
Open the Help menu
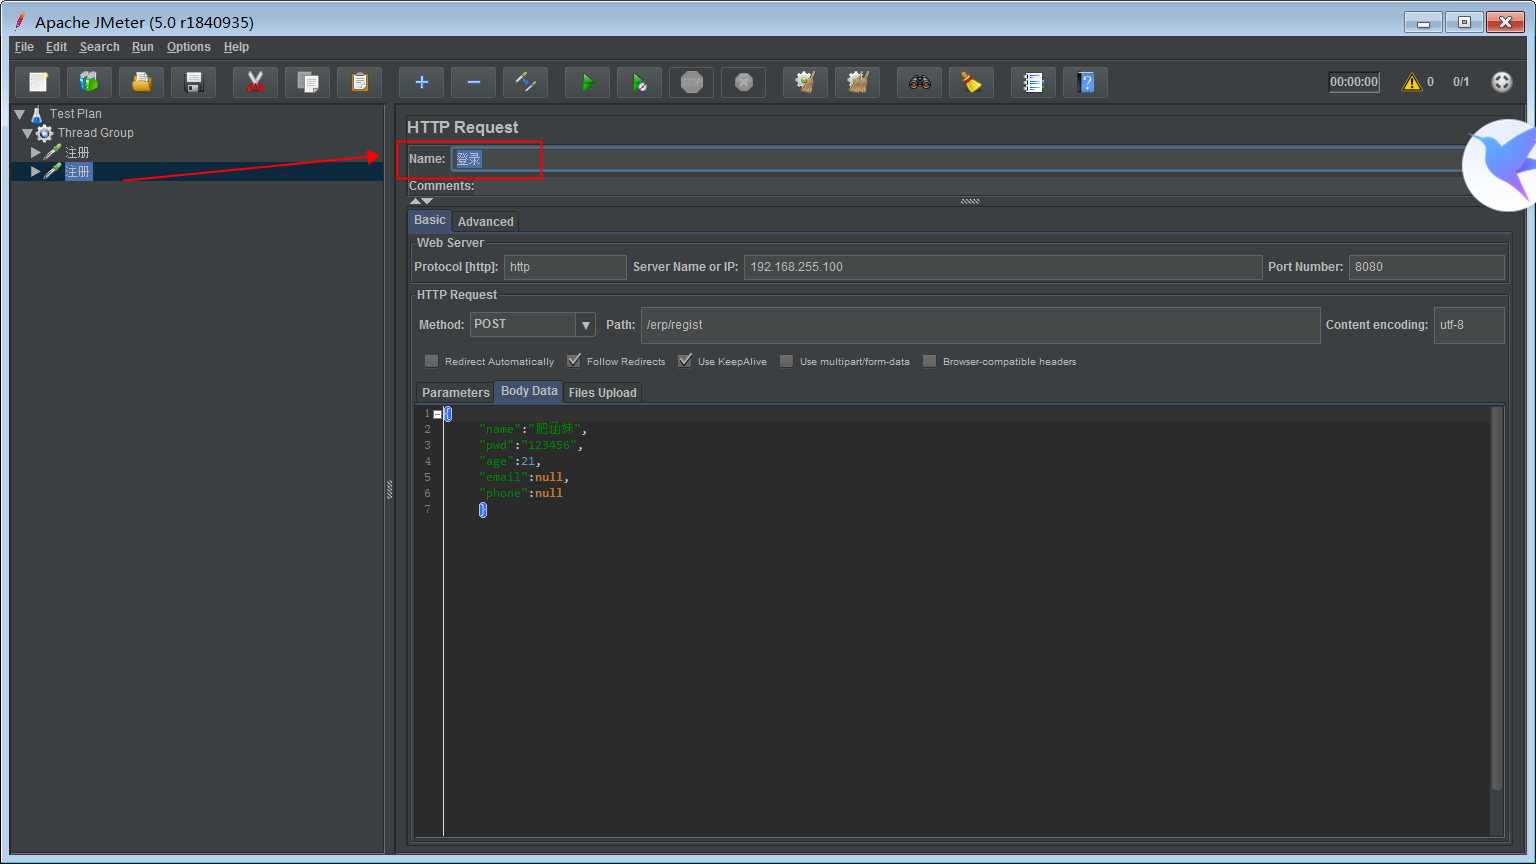pos(236,47)
